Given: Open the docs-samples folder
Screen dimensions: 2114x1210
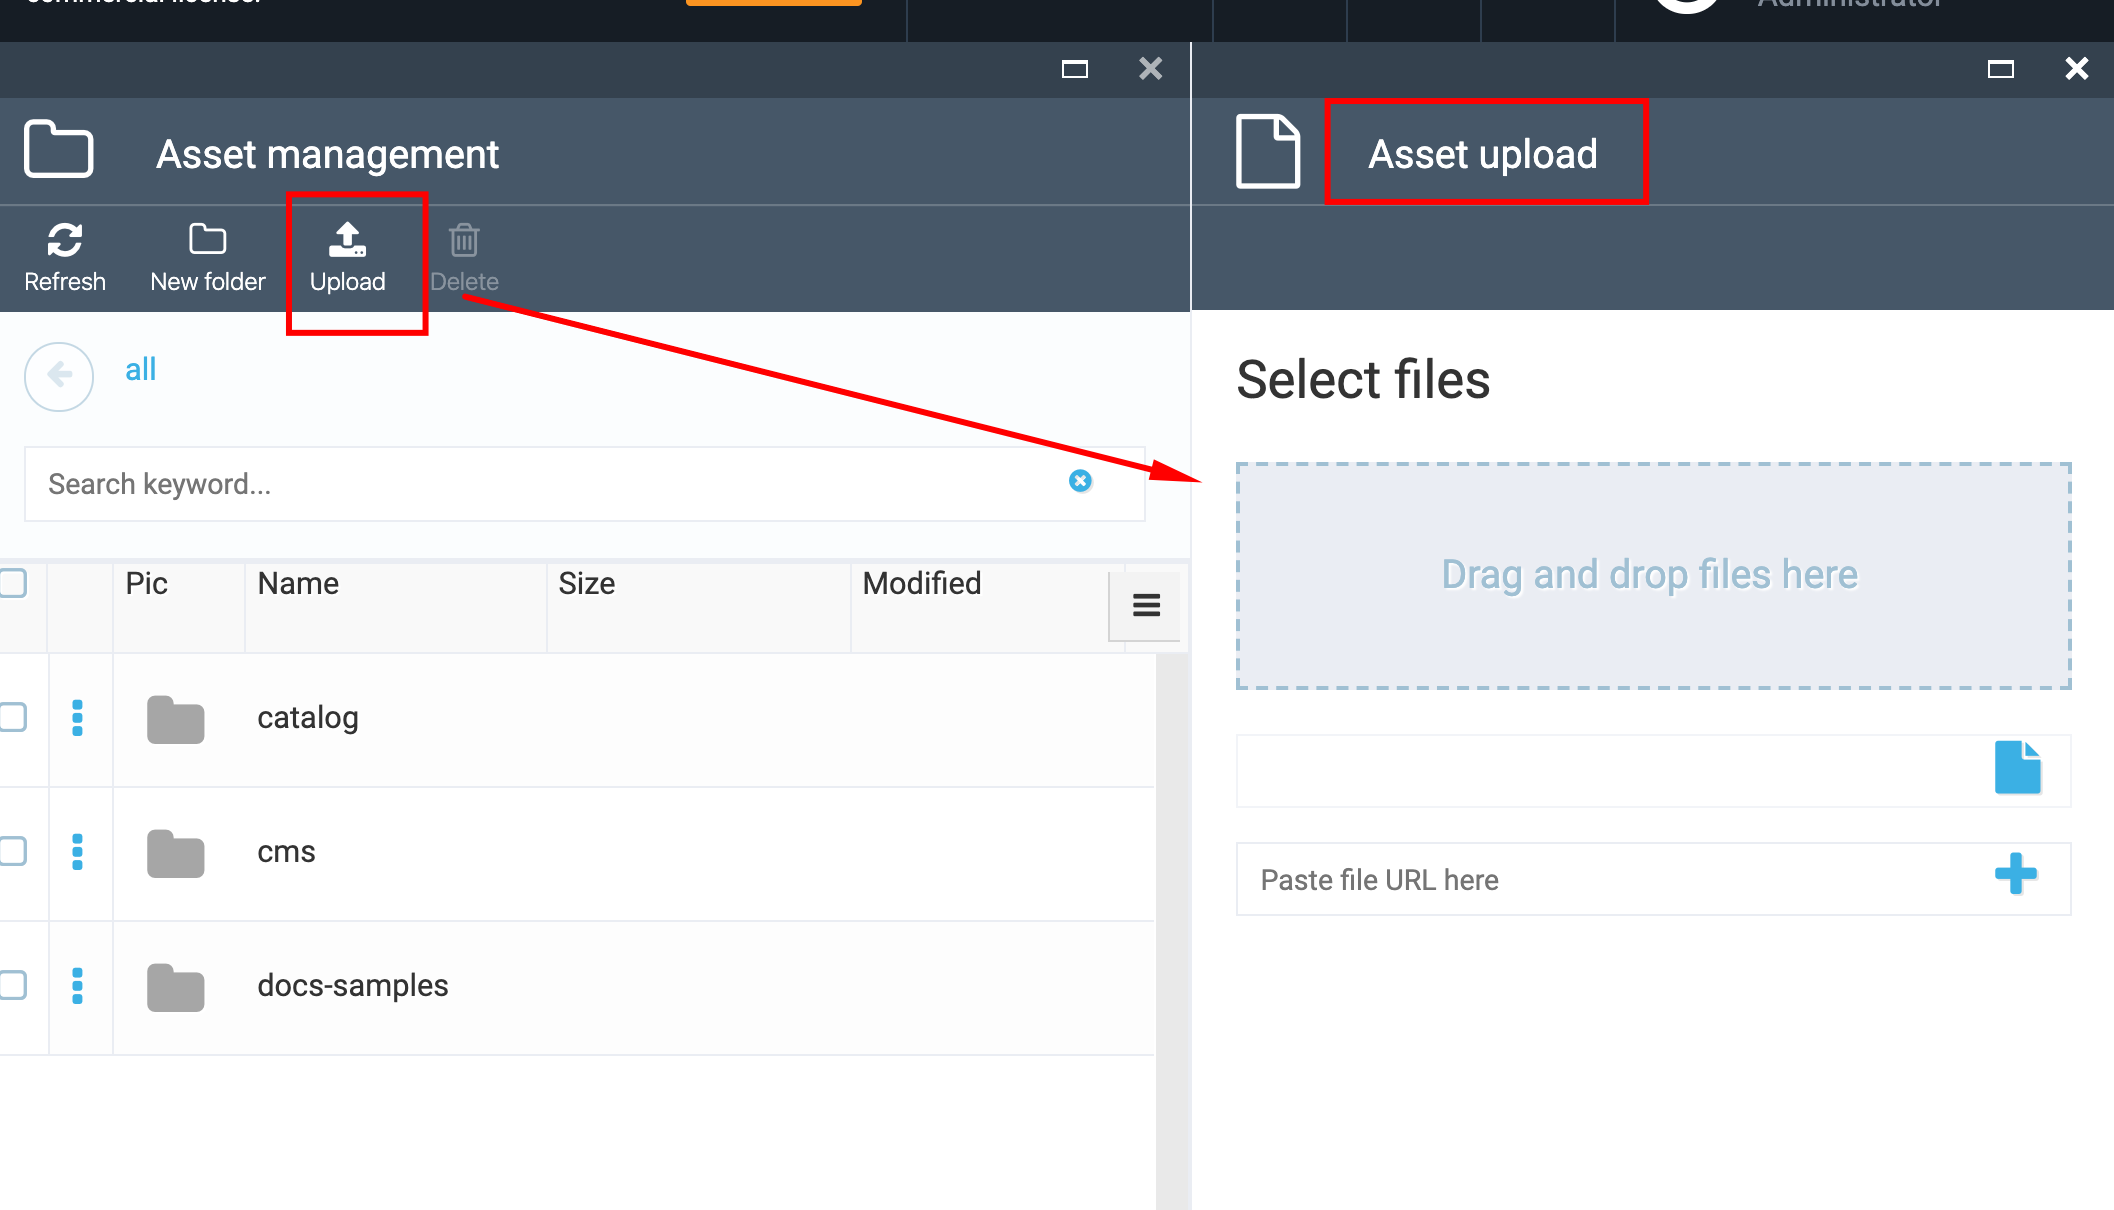Looking at the screenshot, I should pyautogui.click(x=352, y=986).
